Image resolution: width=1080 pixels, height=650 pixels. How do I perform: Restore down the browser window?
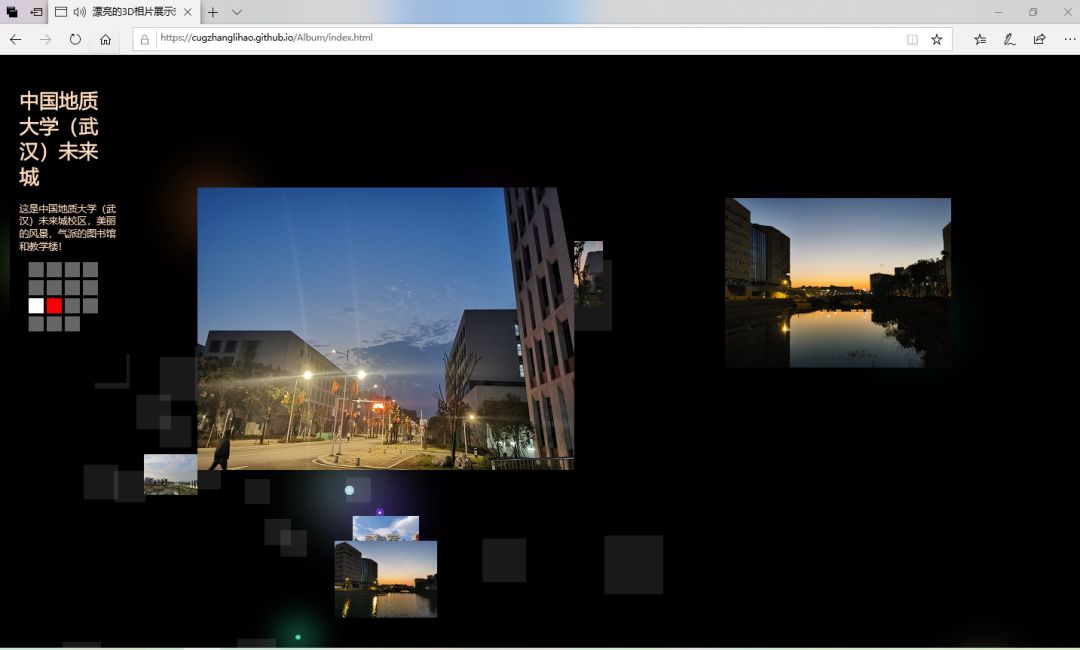pyautogui.click(x=1032, y=12)
